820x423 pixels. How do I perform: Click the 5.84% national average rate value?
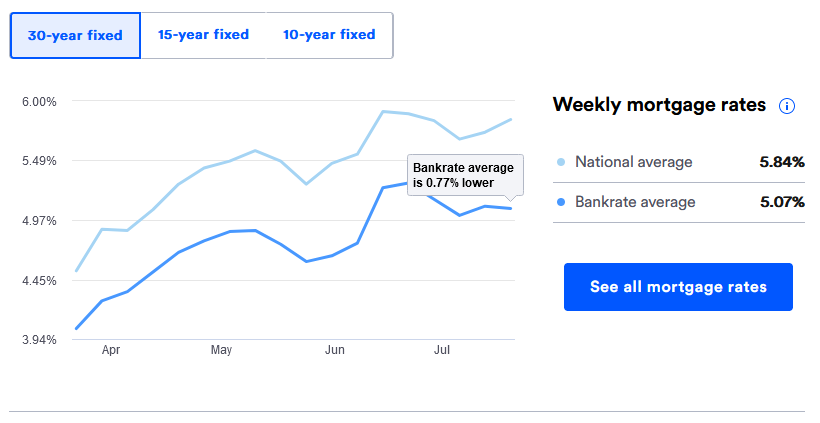781,162
